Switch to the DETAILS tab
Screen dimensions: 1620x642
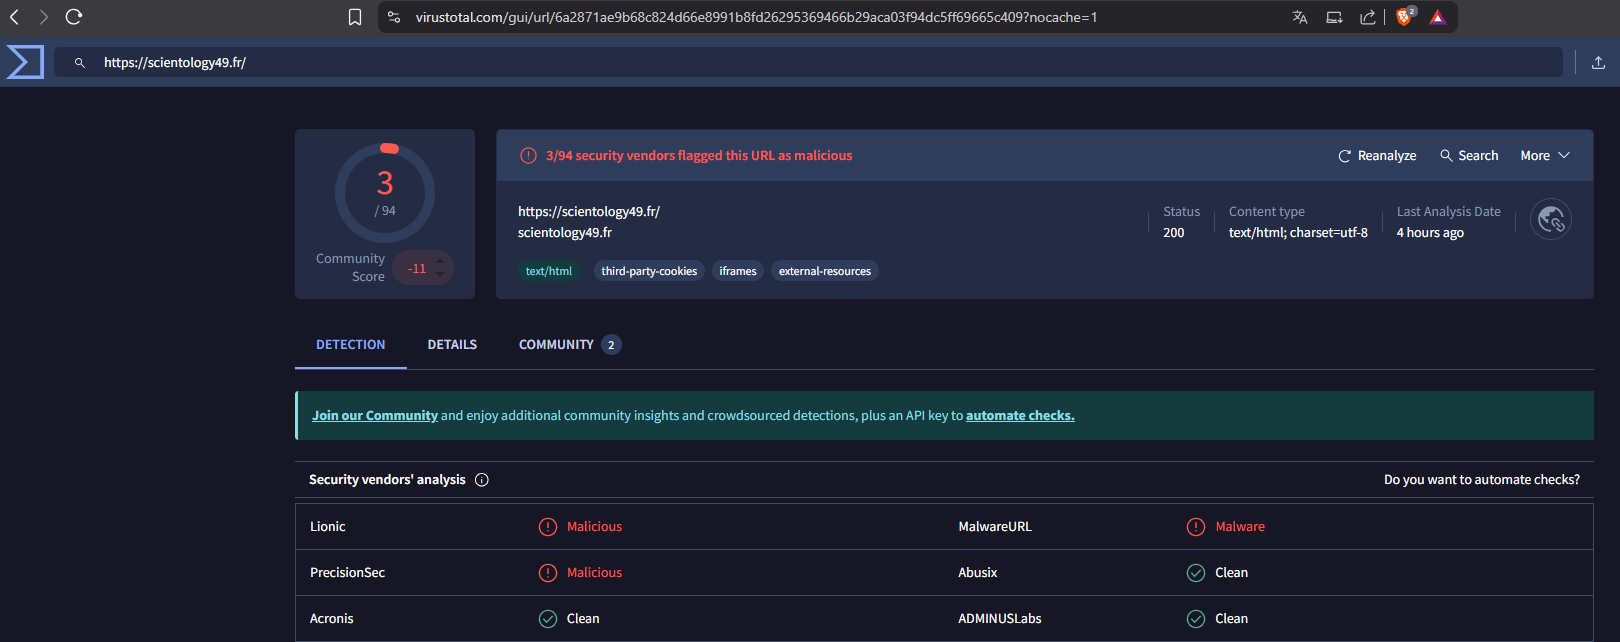452,345
